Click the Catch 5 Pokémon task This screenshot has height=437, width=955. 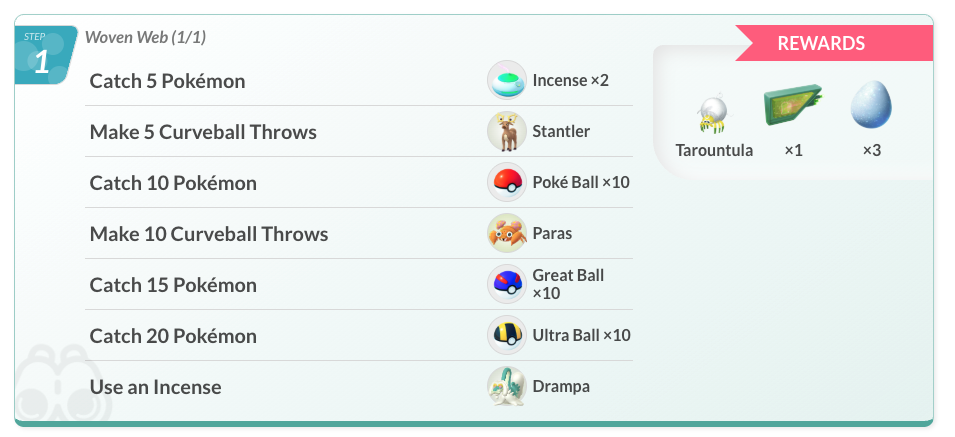click(167, 81)
